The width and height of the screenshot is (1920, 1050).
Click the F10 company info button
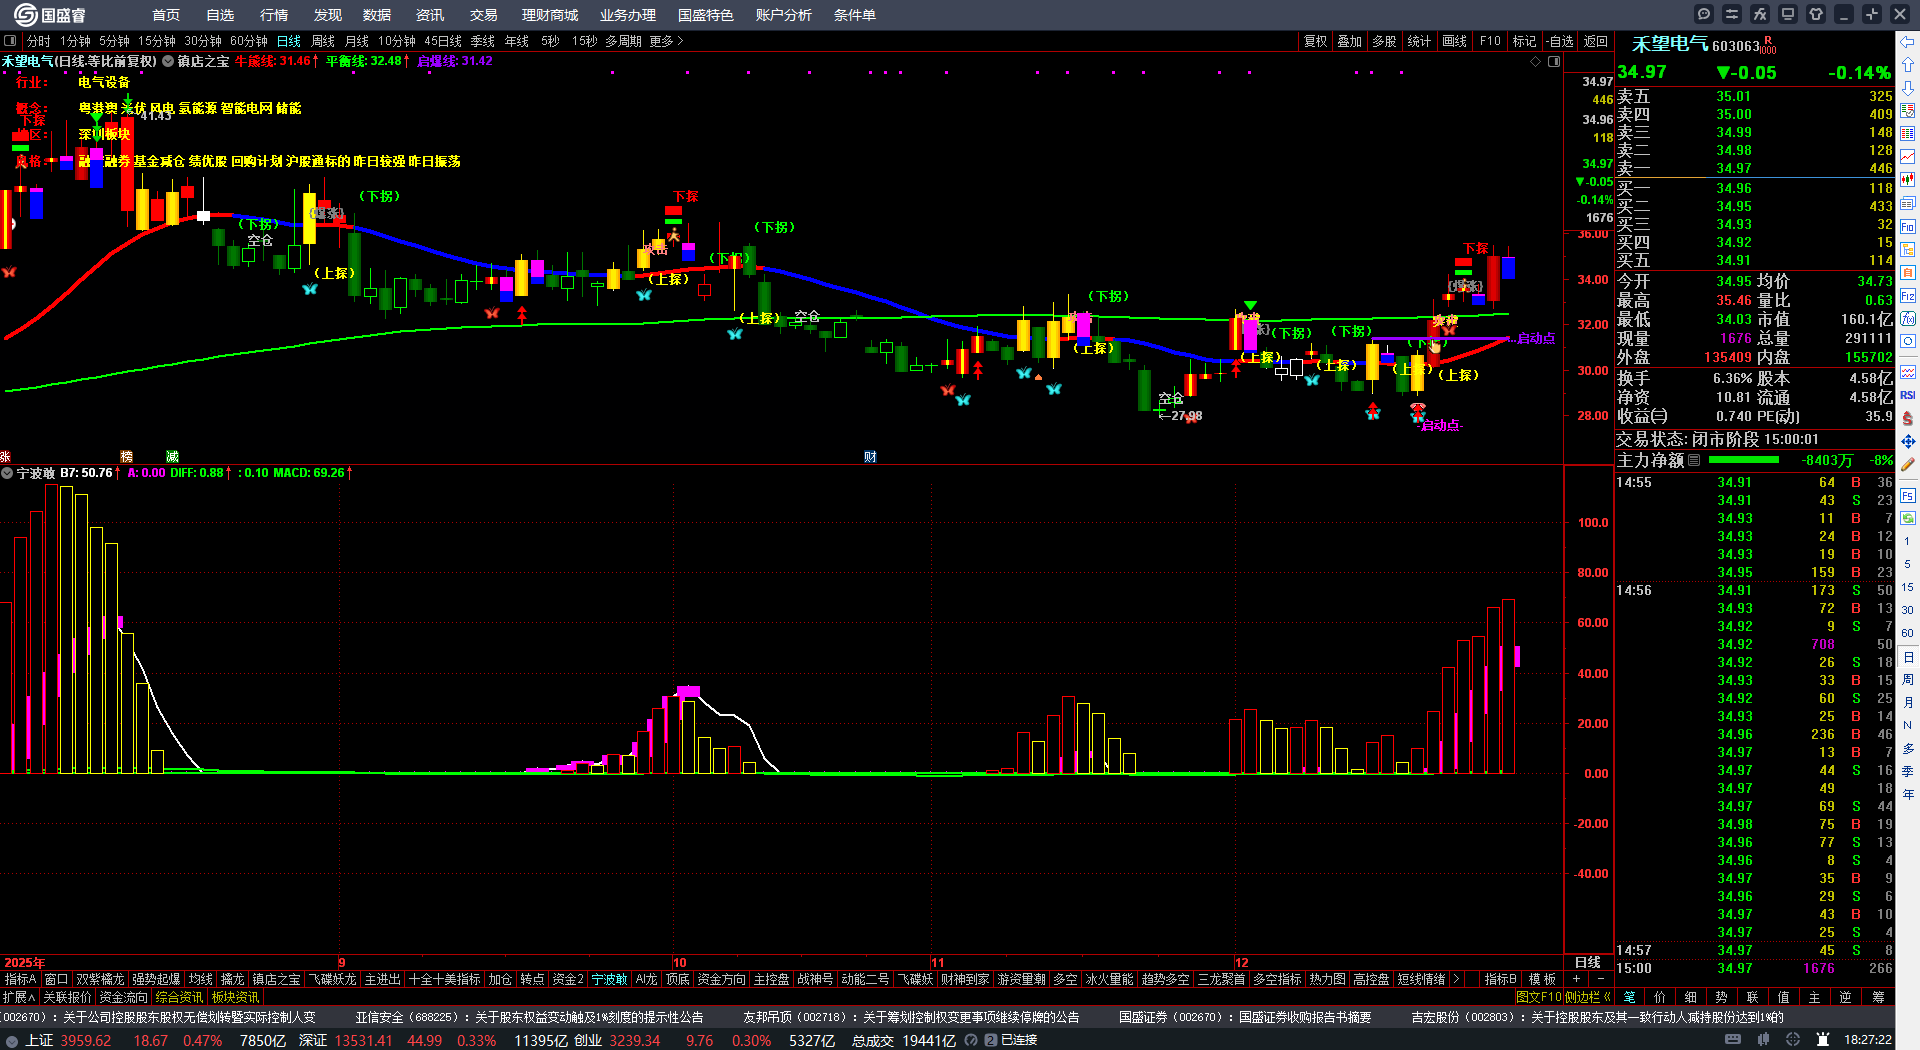tap(1490, 41)
